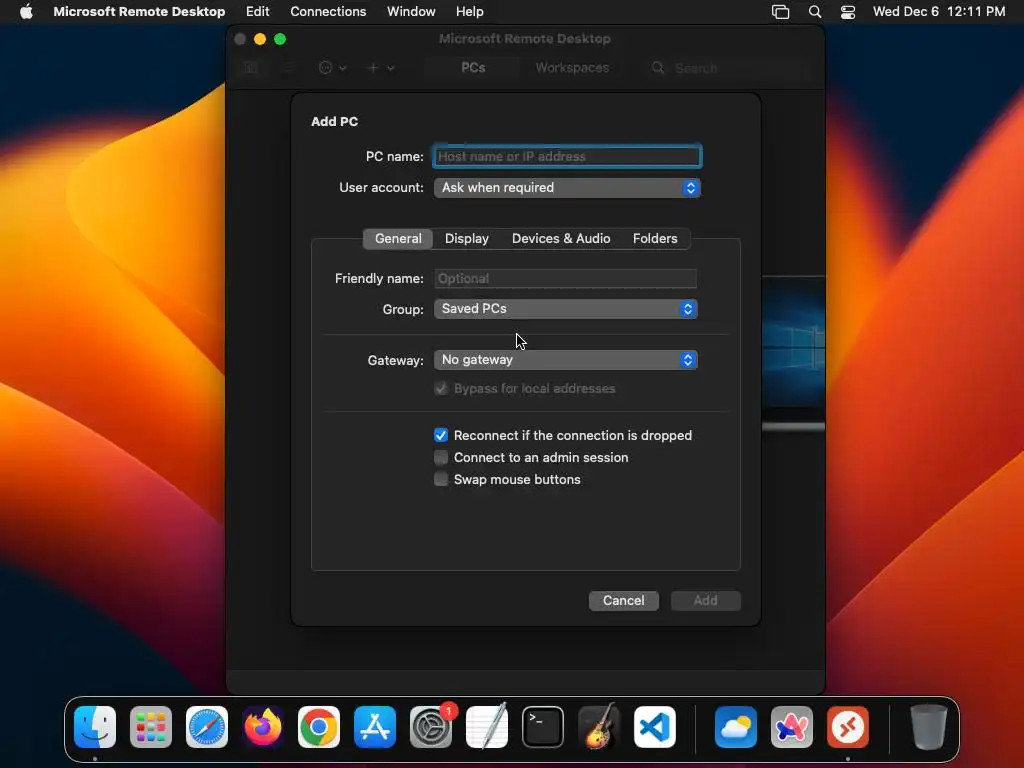
Task: Click the Friendly name input field
Action: [x=566, y=279]
